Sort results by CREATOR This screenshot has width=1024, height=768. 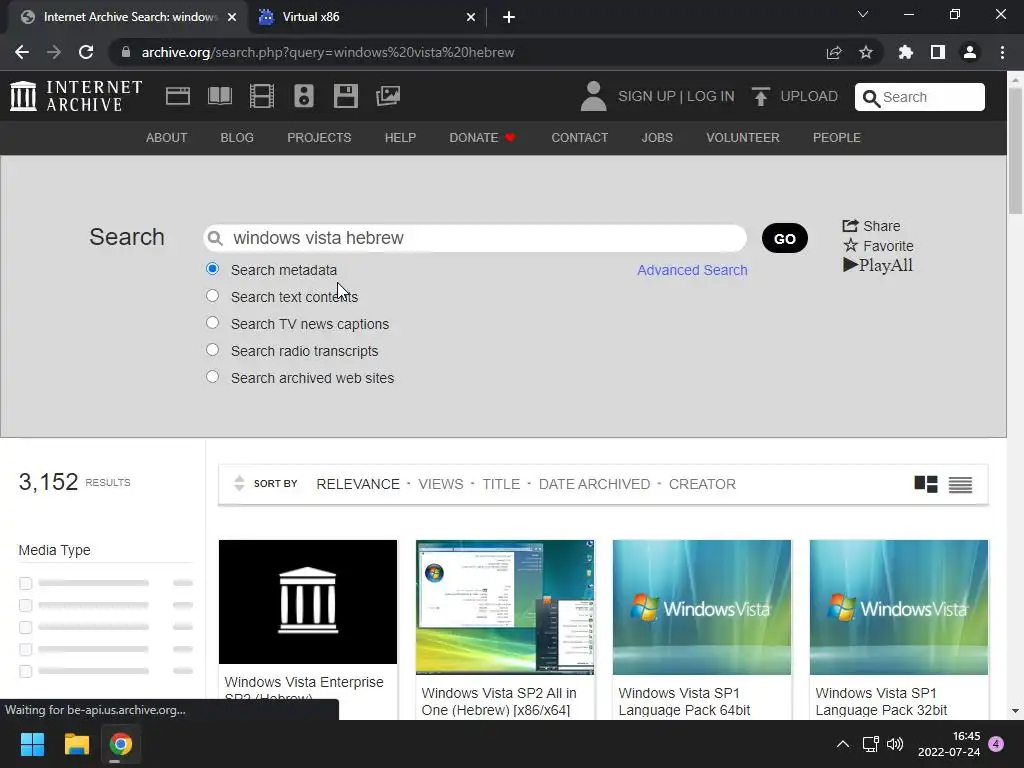pyautogui.click(x=702, y=484)
